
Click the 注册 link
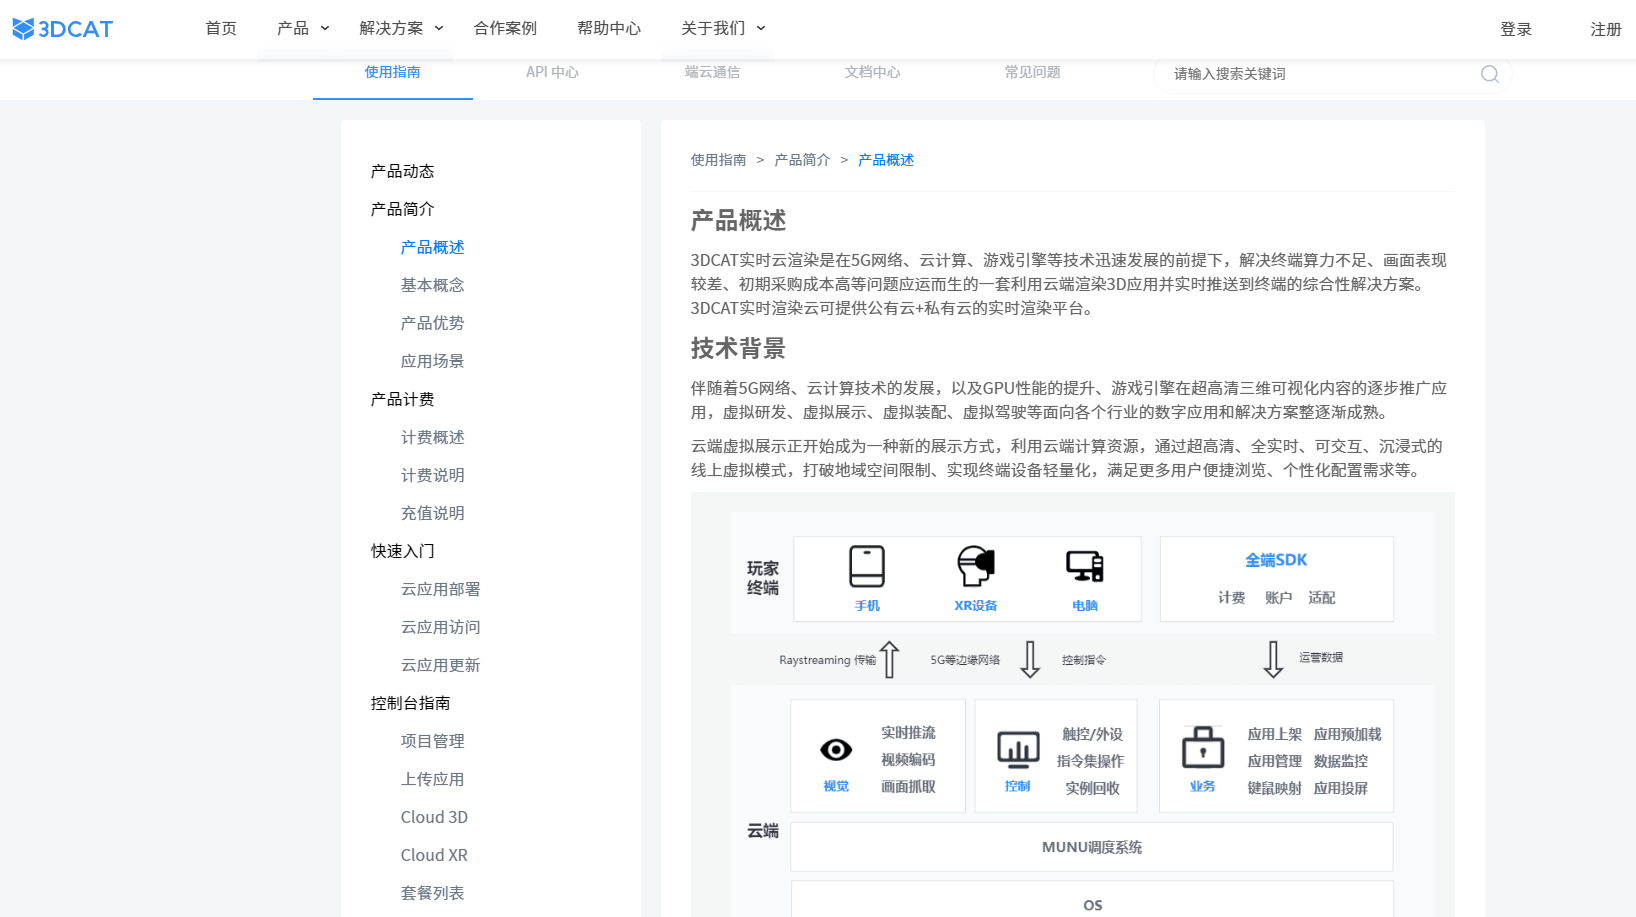[1606, 29]
